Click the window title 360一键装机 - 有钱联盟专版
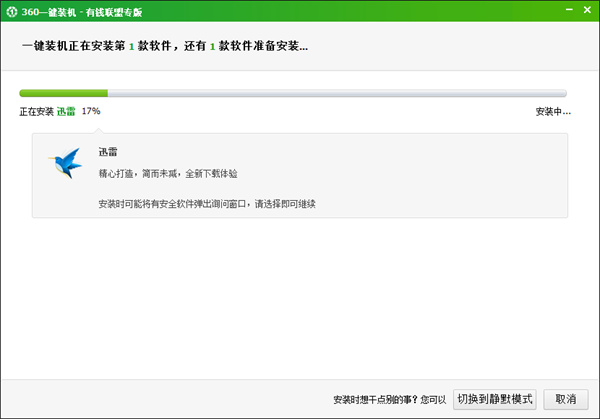The image size is (600, 419). [82, 12]
